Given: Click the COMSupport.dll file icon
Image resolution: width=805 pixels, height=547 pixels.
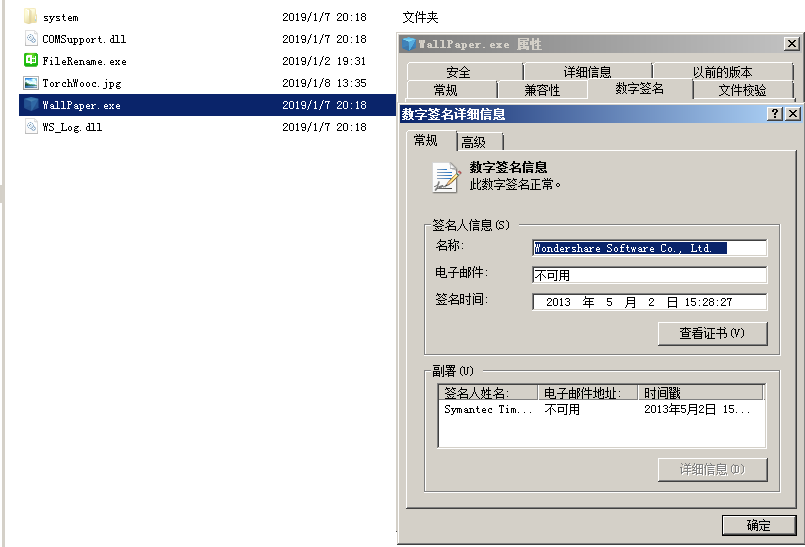Looking at the screenshot, I should click(x=31, y=39).
